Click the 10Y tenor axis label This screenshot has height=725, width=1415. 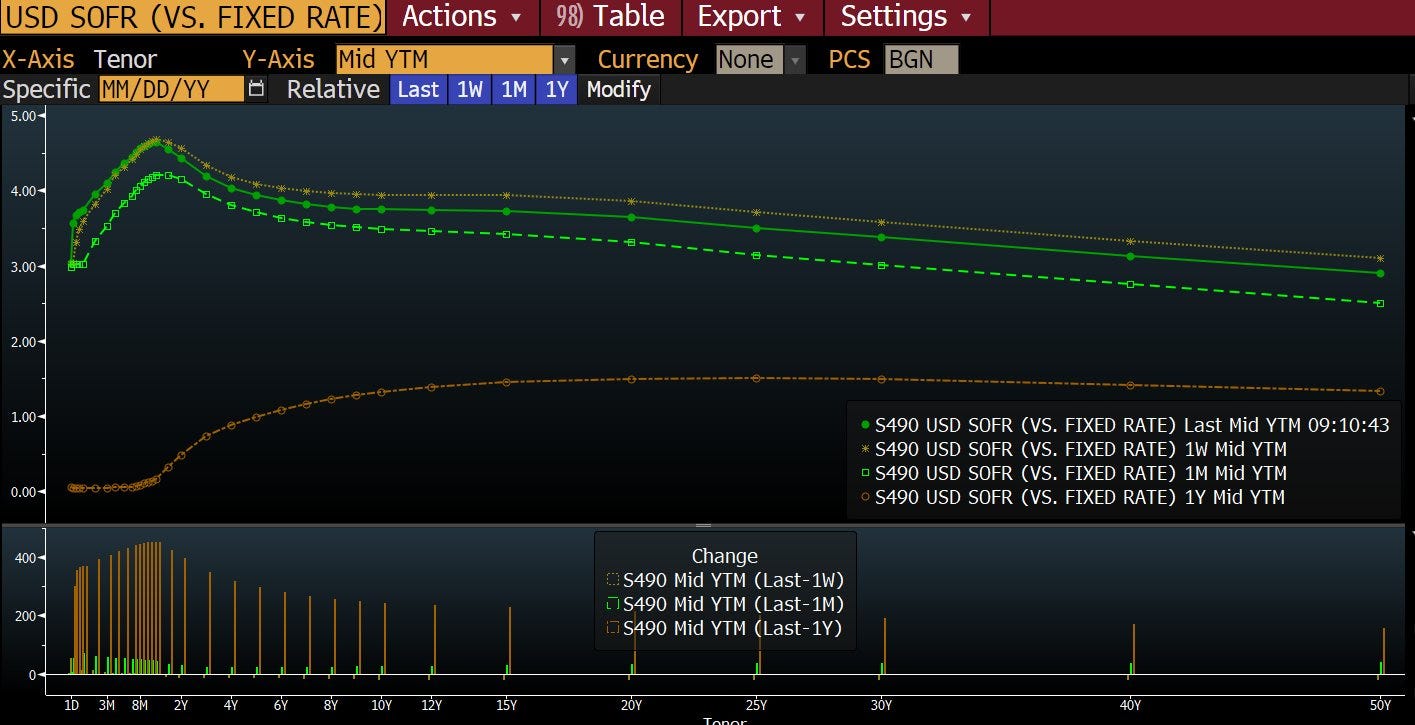[381, 705]
